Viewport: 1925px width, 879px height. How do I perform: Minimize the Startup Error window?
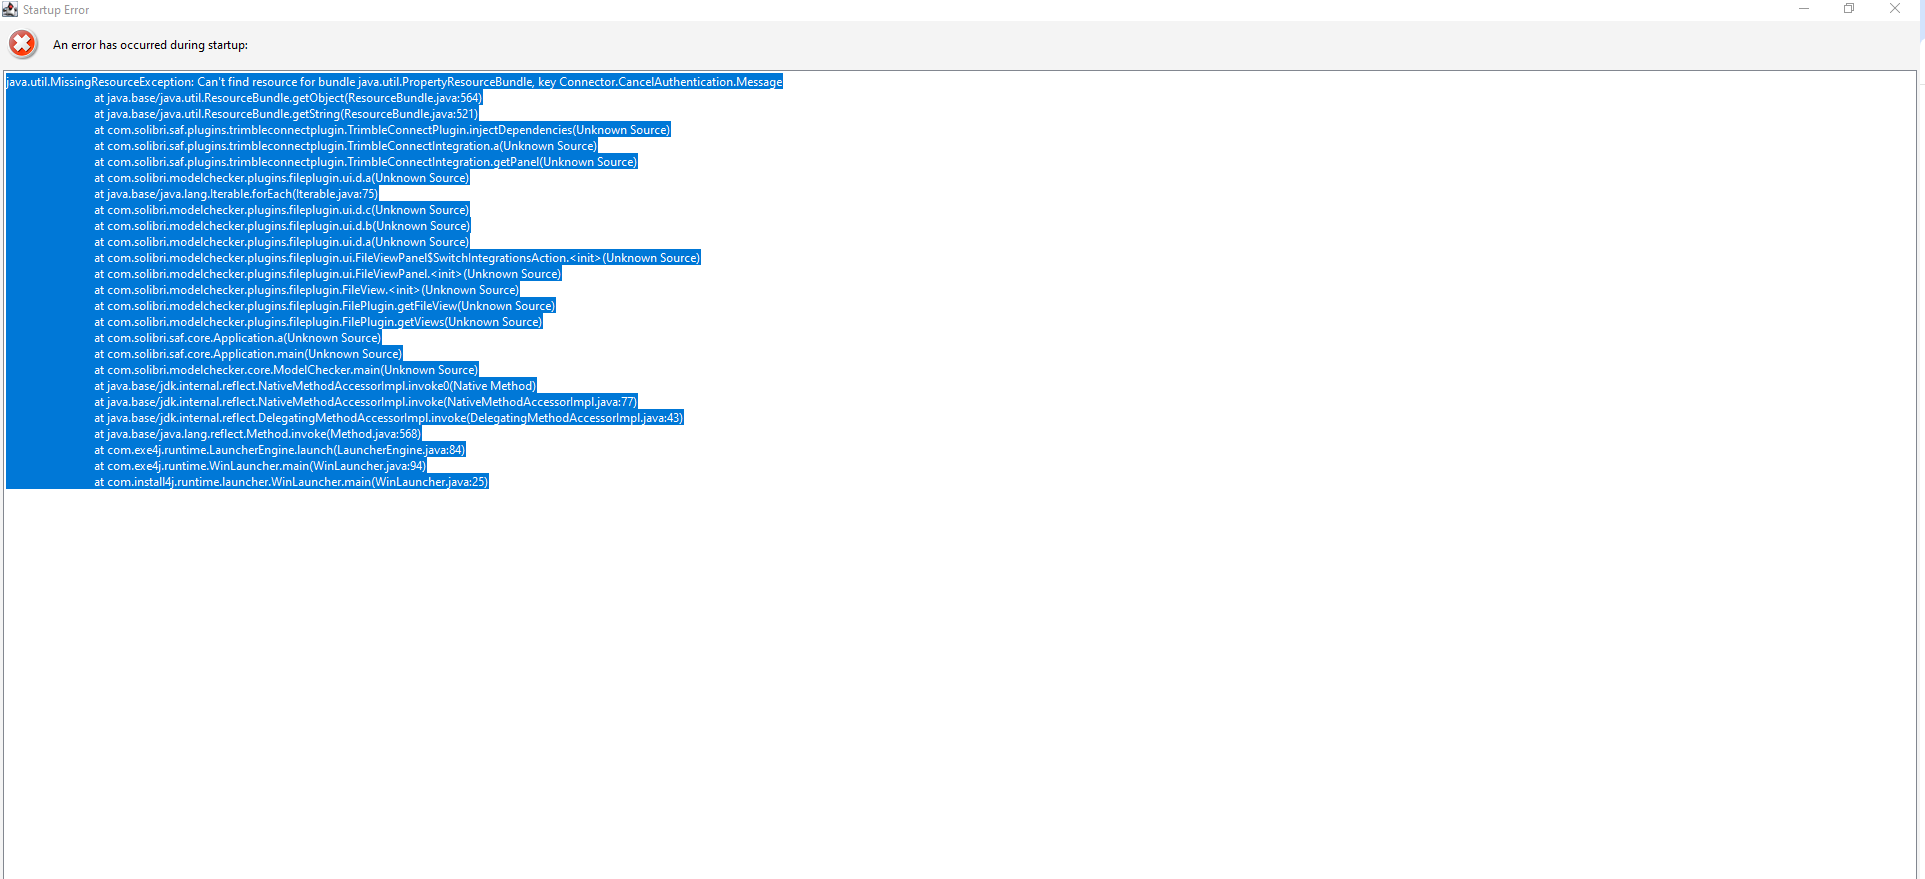pyautogui.click(x=1804, y=9)
